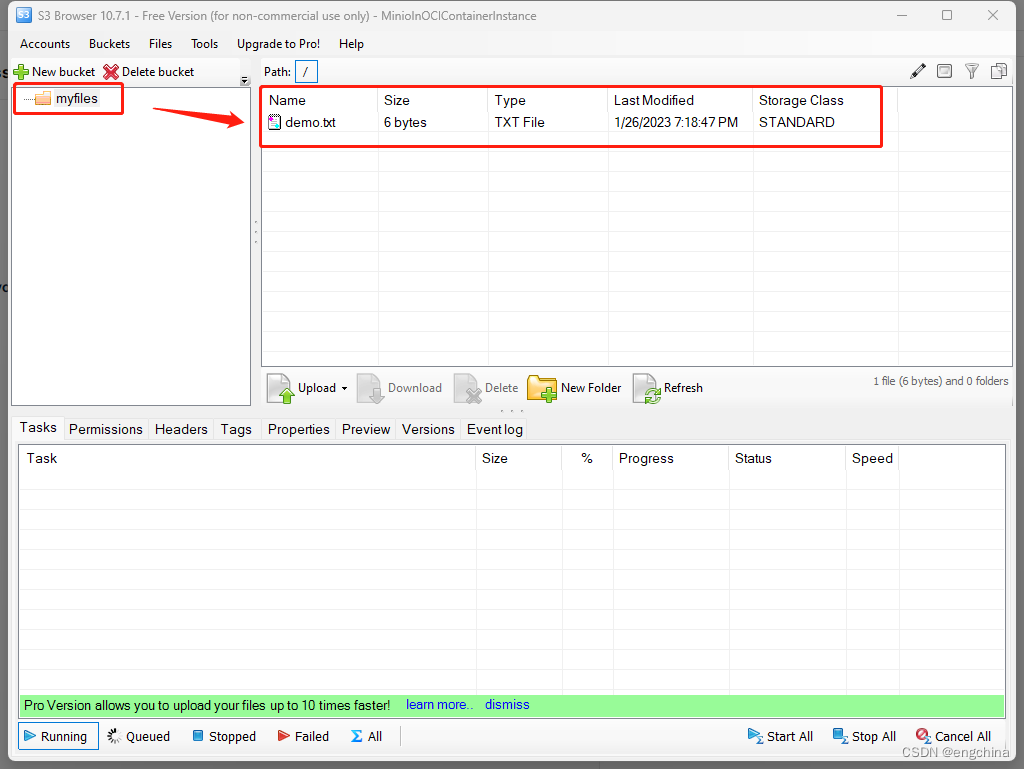Click the 'learn more..' link

(439, 704)
